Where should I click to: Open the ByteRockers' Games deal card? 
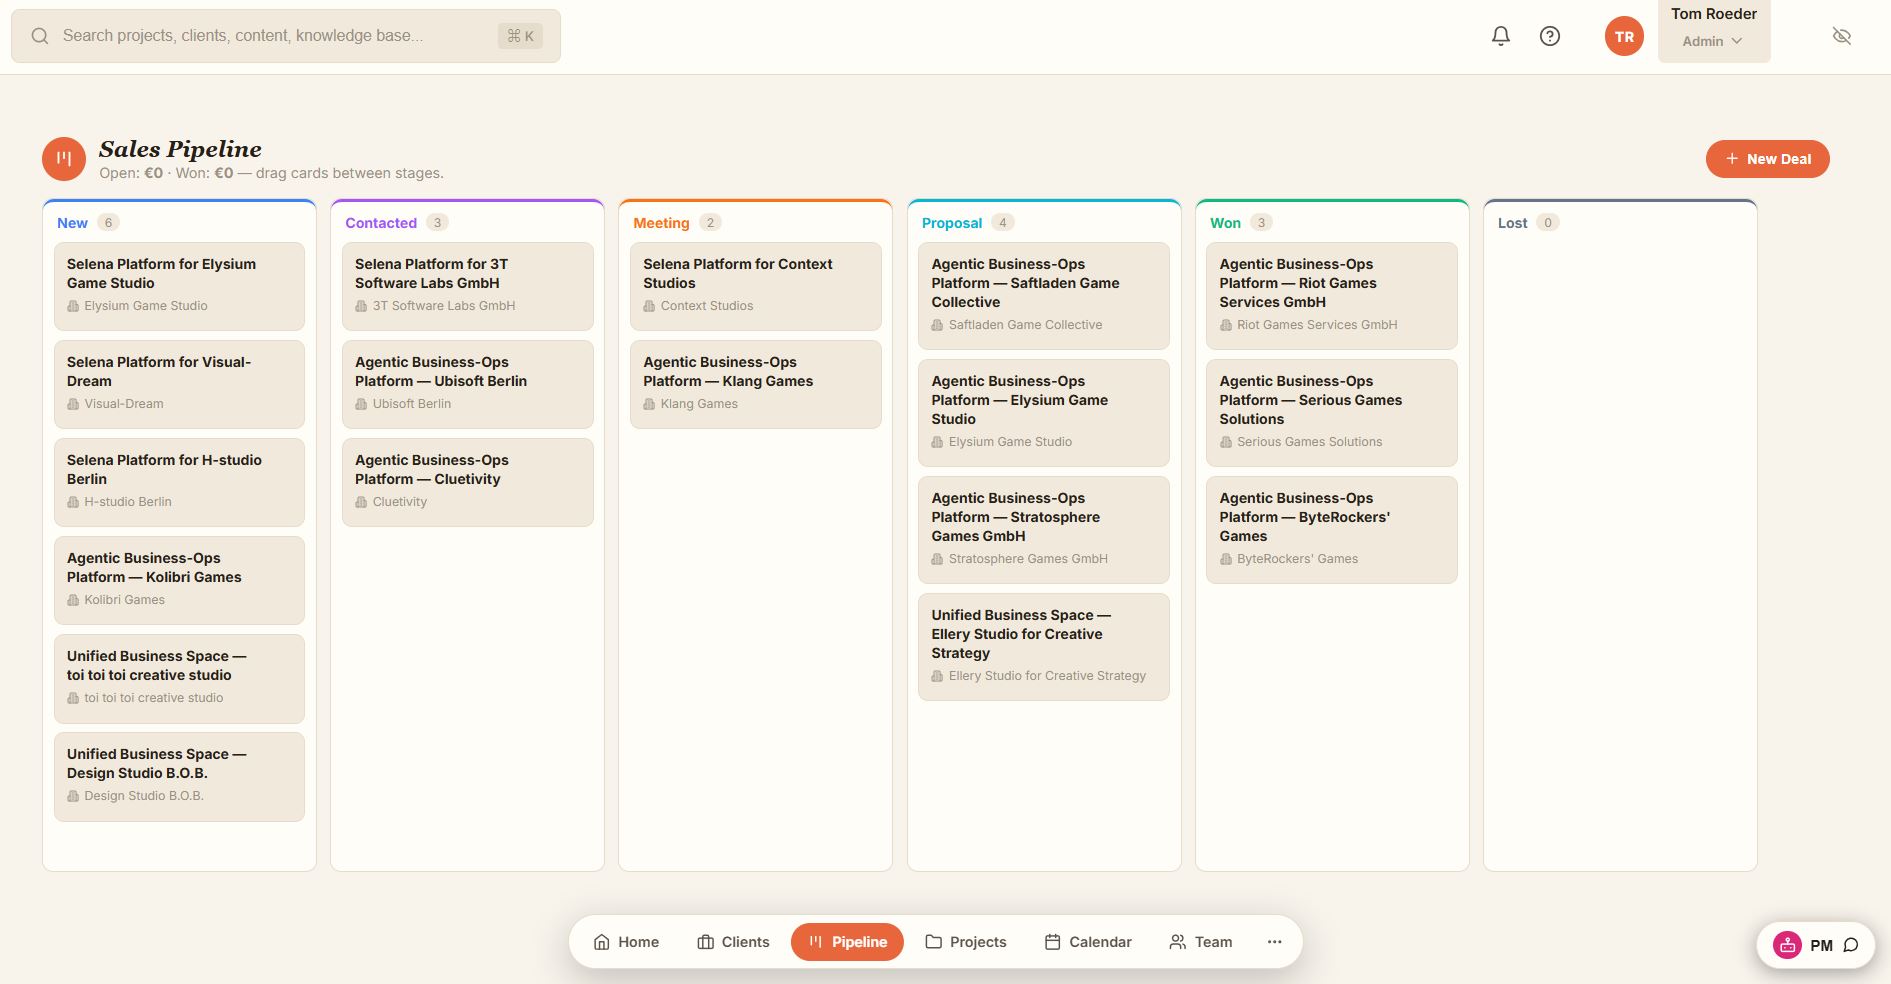(1331, 529)
